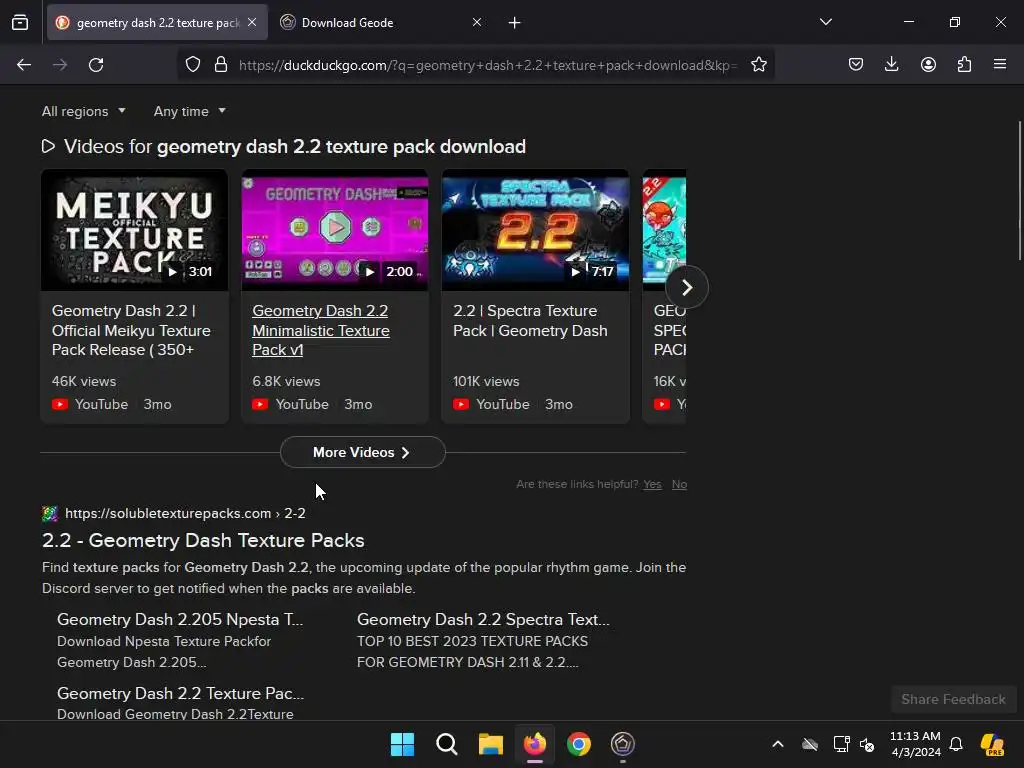The image size is (1024, 768).
Task: Click the solubletexturepacks.com favicon
Action: 50,513
